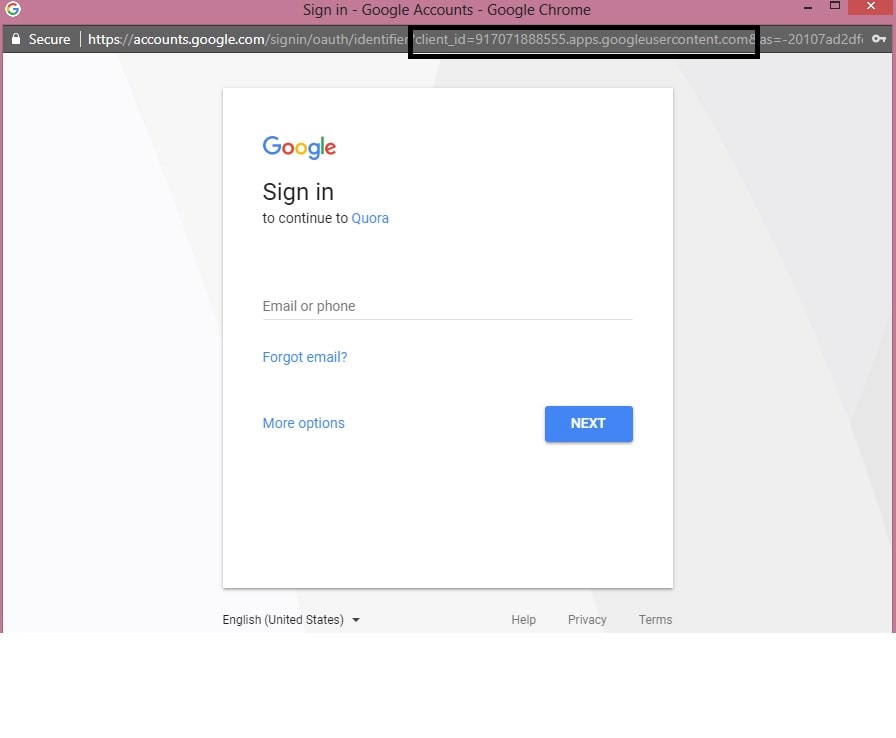Click the blue NEXT button
Screen dimensions: 896x738
coord(589,424)
